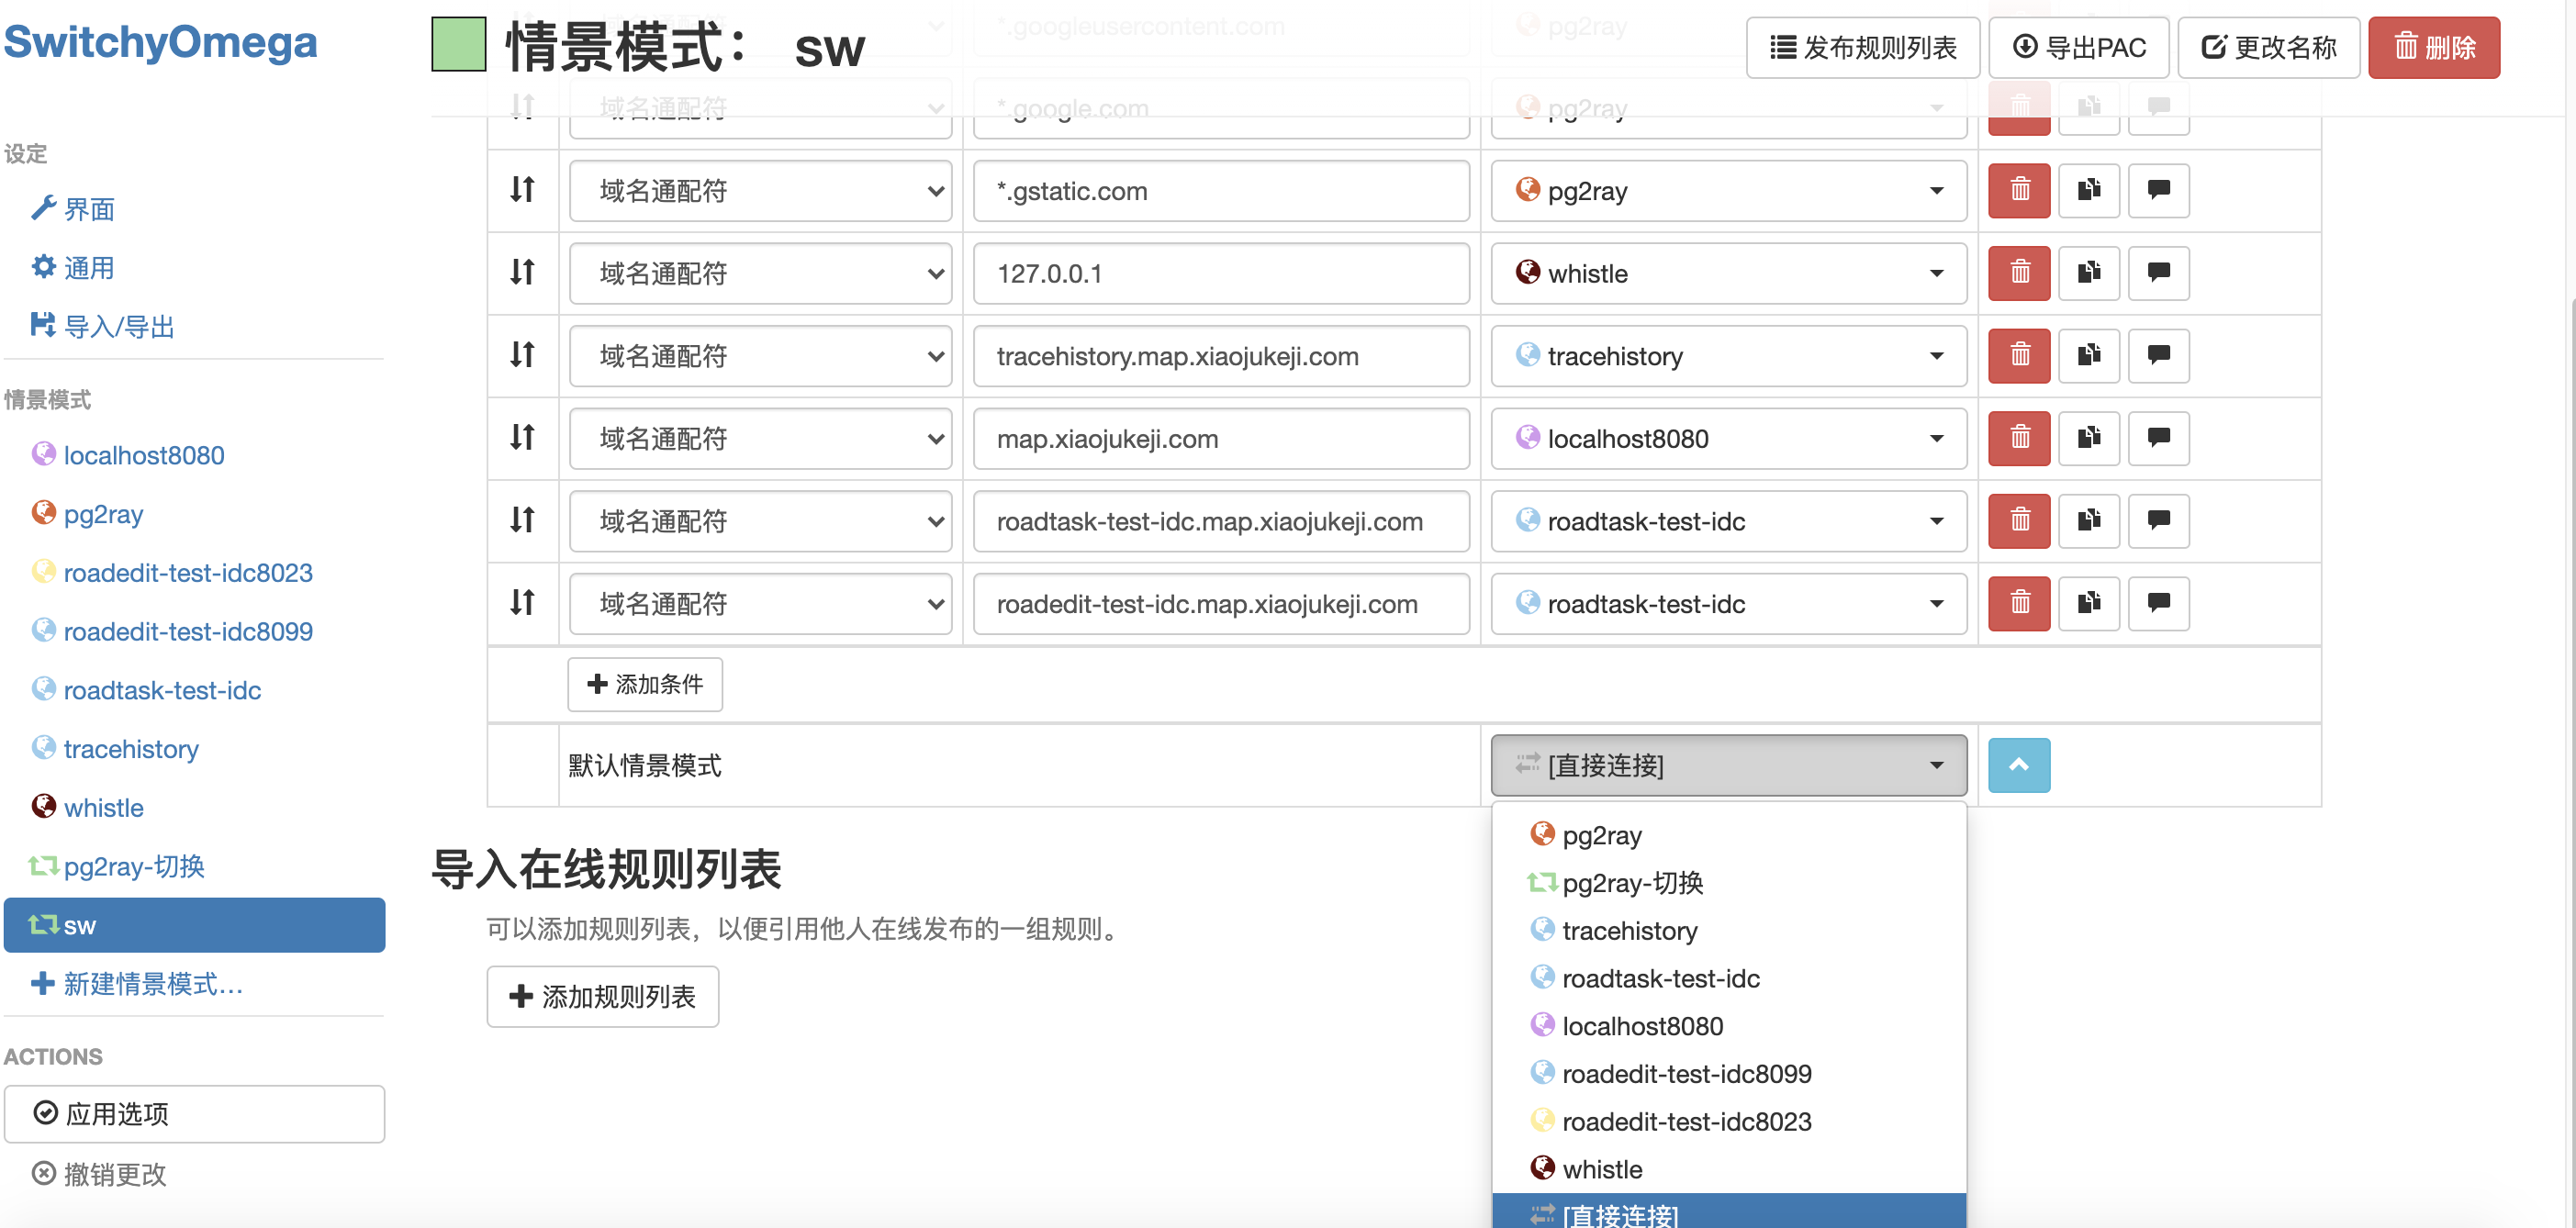The width and height of the screenshot is (2576, 1228).
Task: Click the undo icon beside 撤销更改
Action: pos(43,1175)
